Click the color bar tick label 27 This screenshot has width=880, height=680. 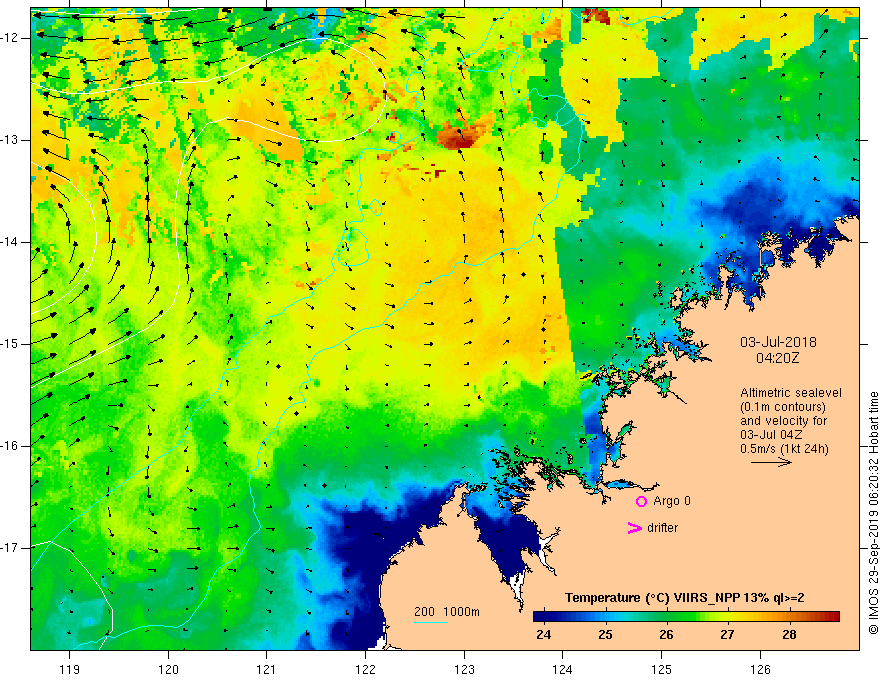(727, 635)
